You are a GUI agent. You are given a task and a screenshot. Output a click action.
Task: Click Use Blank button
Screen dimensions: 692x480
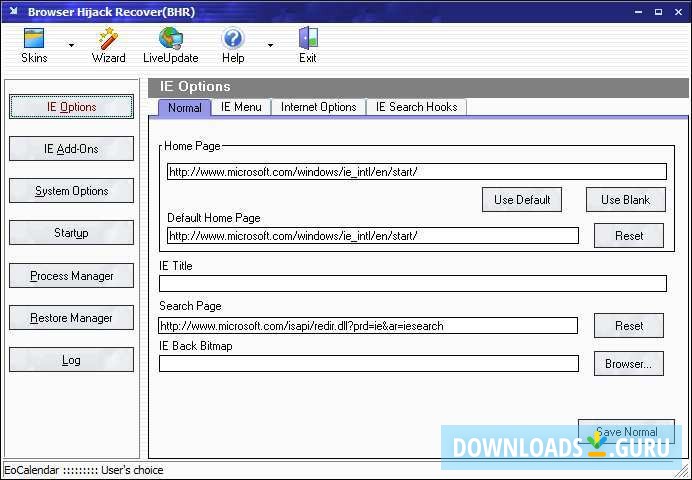(x=625, y=199)
